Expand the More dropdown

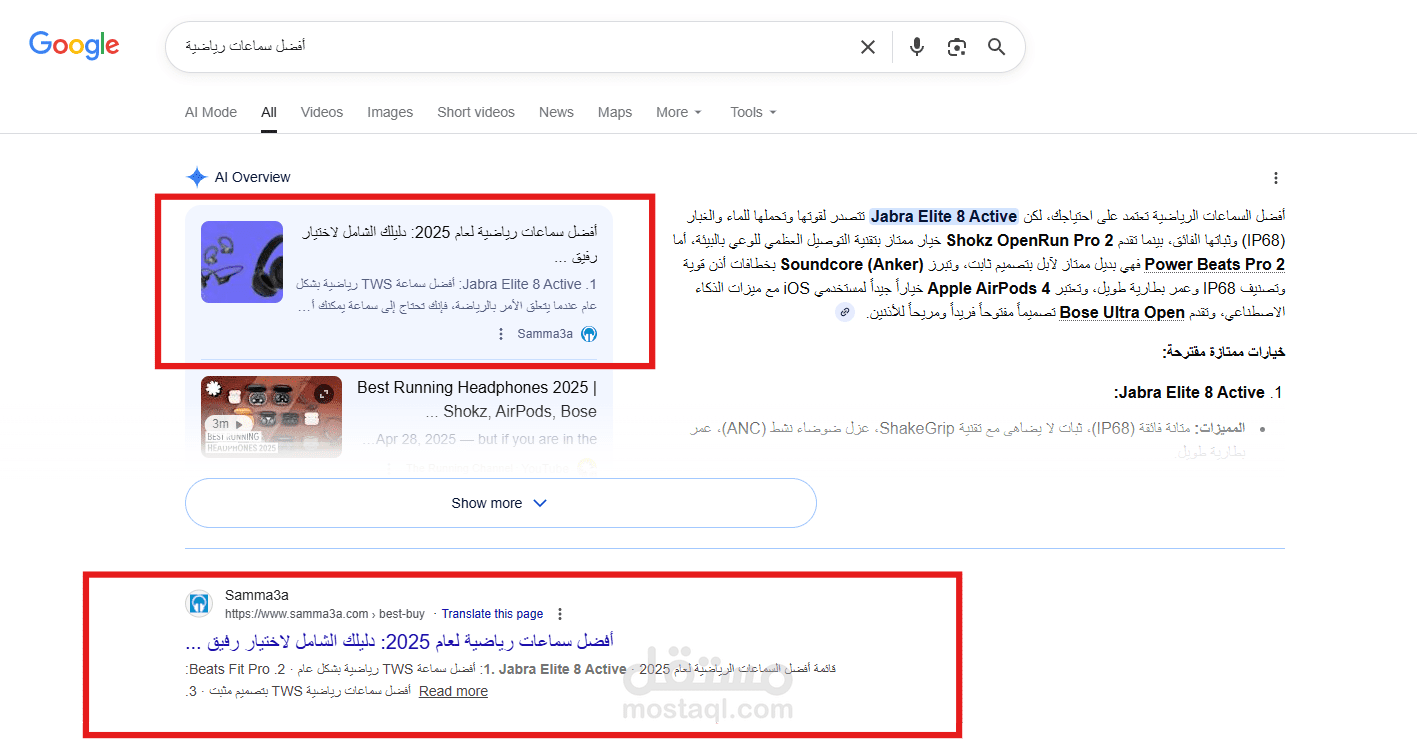click(x=679, y=112)
